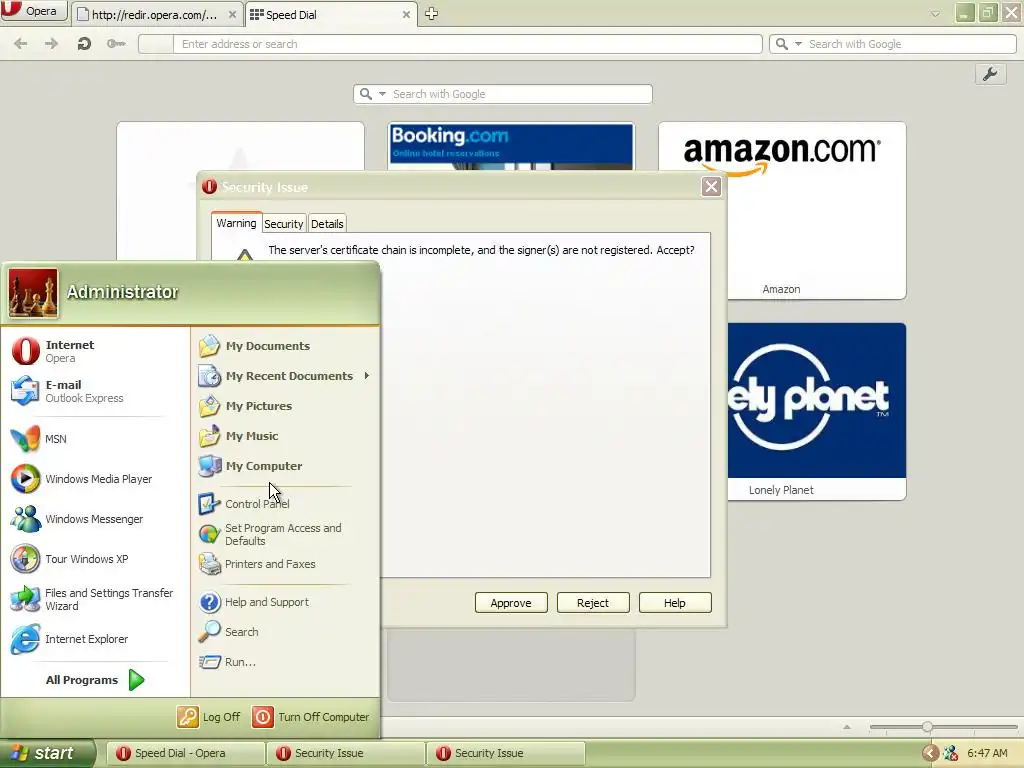1024x768 pixels.
Task: Click the password wand key icon
Action: 116,44
